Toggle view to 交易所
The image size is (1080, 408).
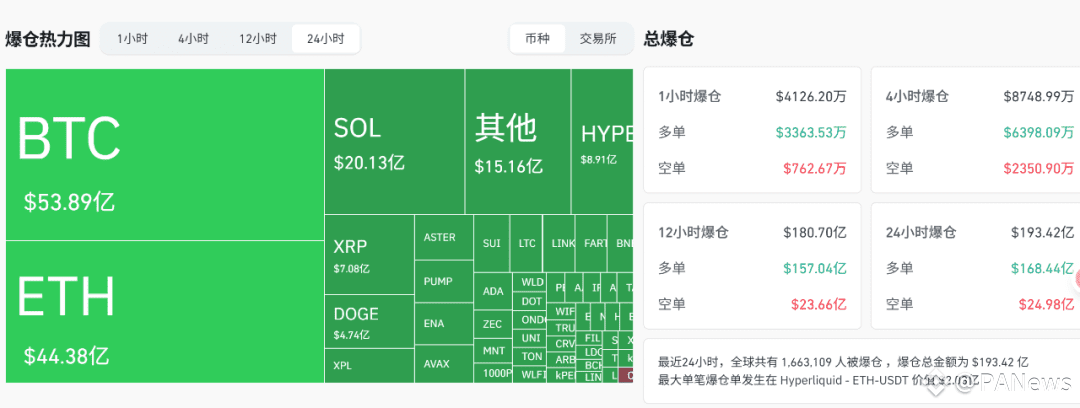[x=598, y=39]
